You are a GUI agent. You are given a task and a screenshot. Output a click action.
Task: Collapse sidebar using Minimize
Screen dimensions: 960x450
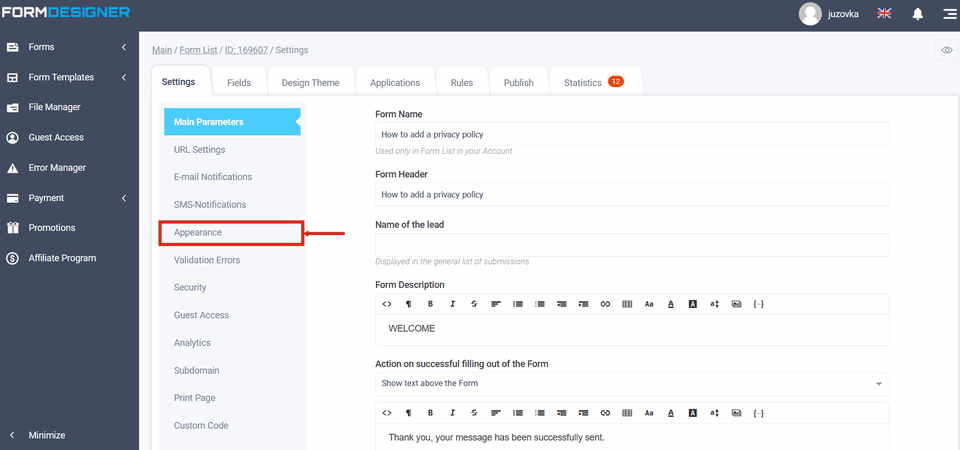pos(46,435)
